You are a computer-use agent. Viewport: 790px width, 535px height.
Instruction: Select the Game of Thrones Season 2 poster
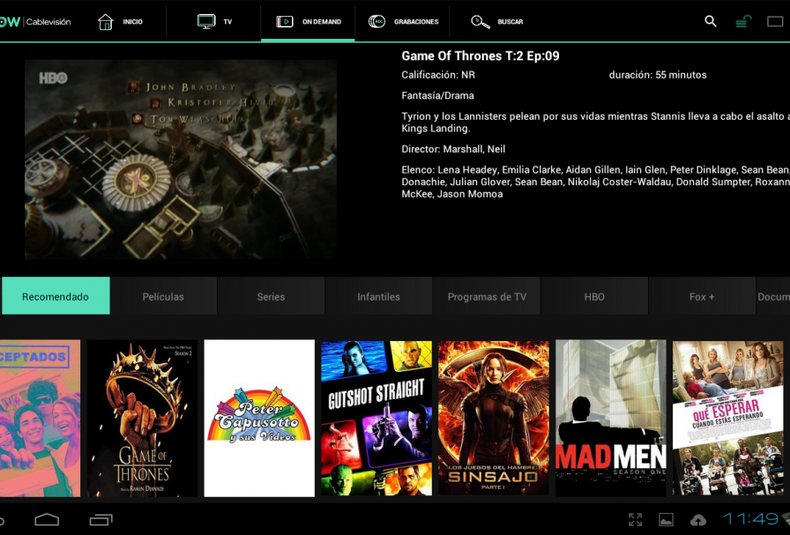click(x=142, y=418)
